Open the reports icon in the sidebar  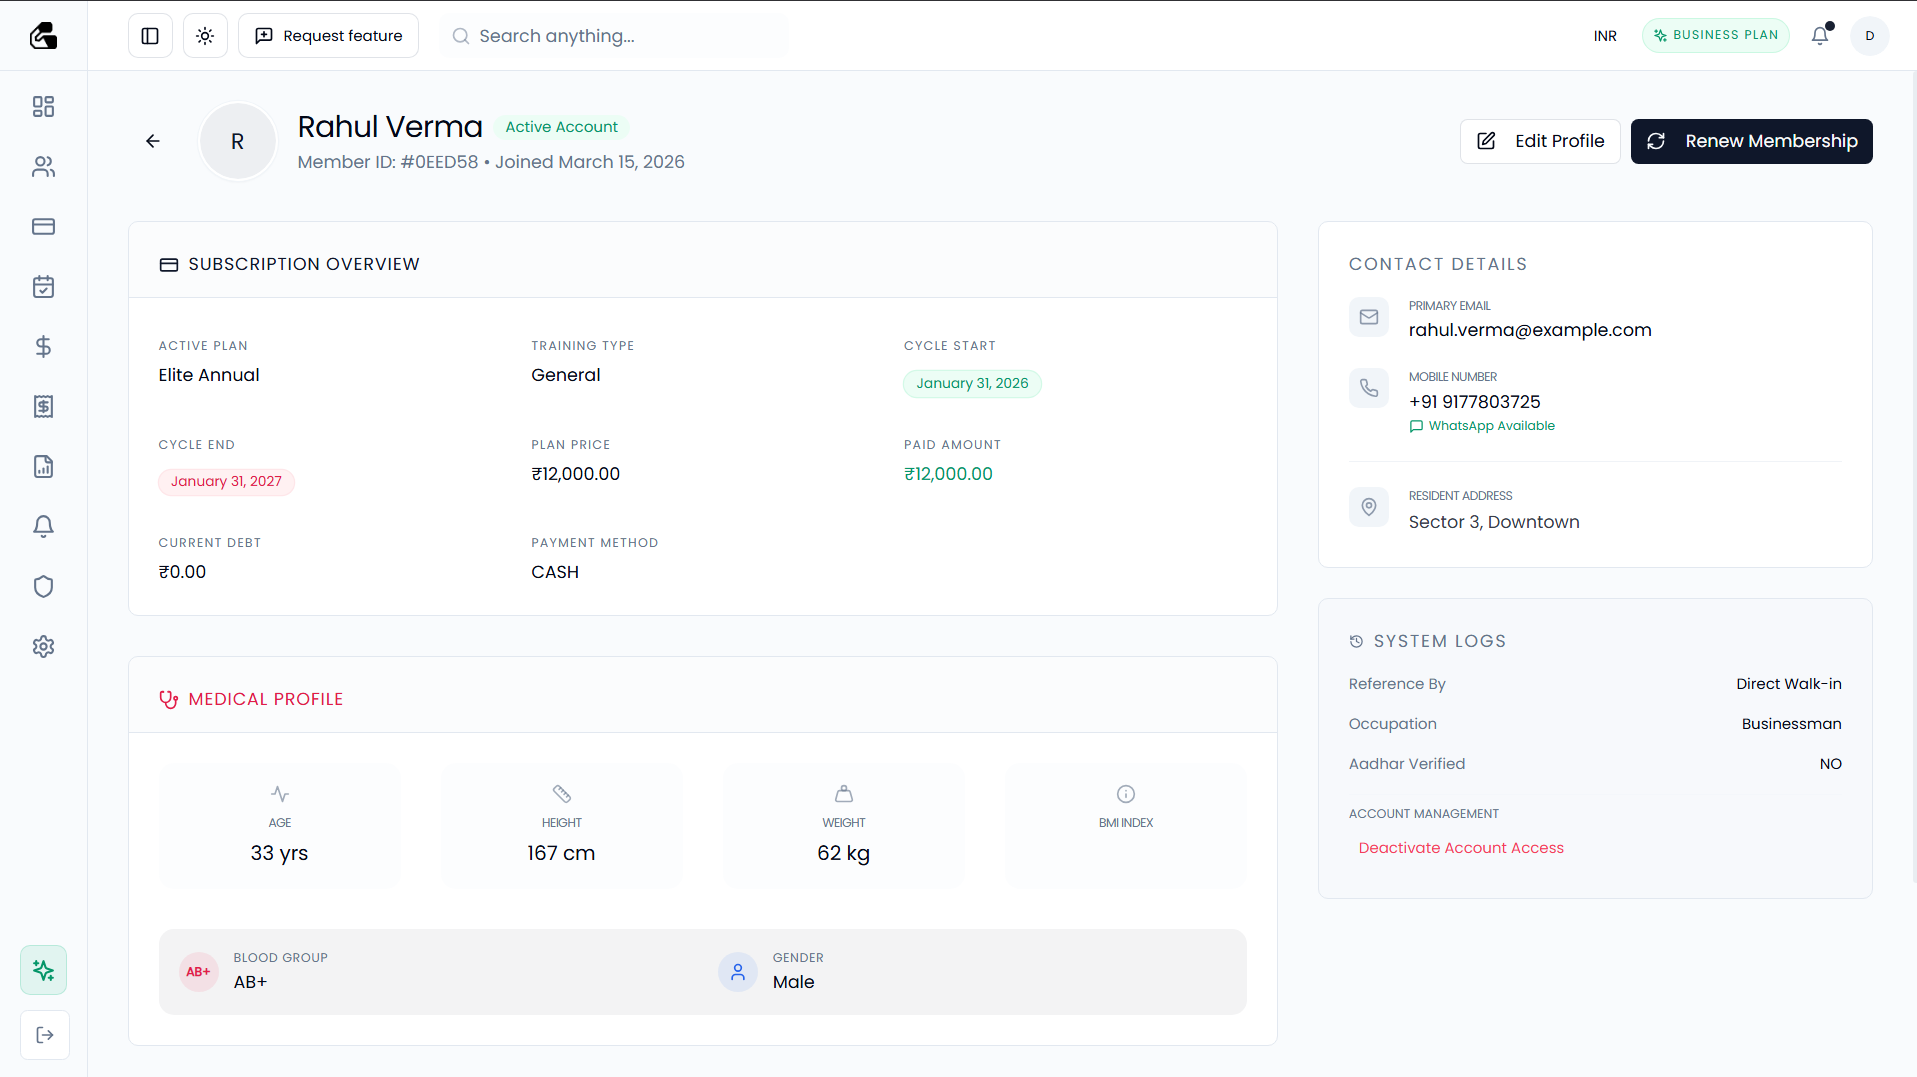43,466
